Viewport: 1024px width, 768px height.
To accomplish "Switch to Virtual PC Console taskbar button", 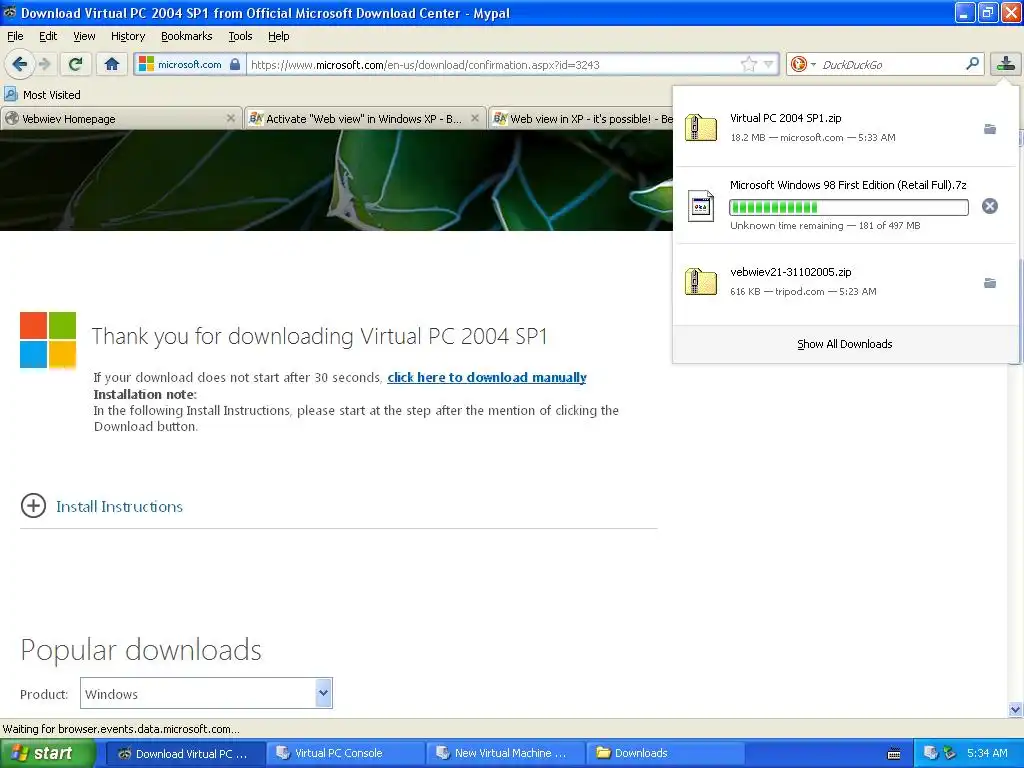I will coord(345,753).
